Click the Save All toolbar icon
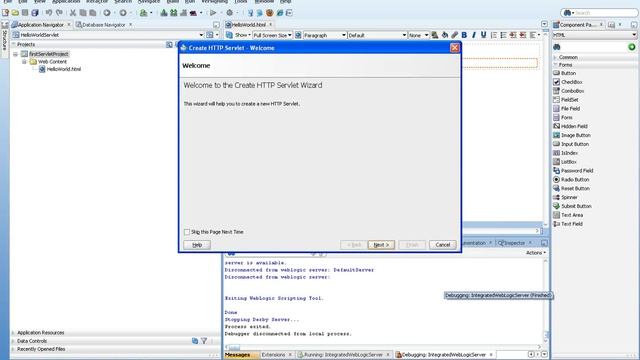 point(35,13)
